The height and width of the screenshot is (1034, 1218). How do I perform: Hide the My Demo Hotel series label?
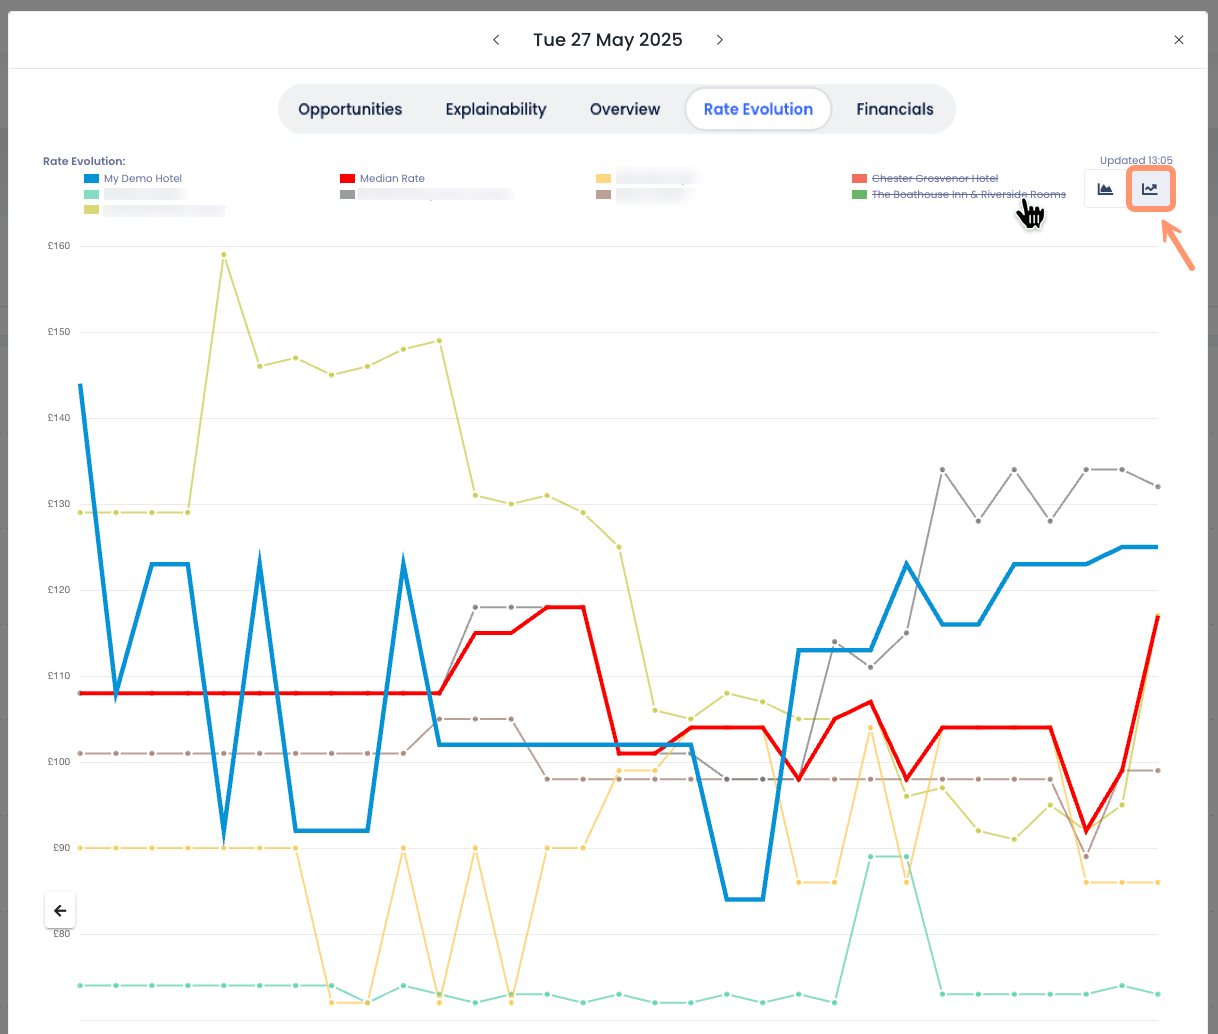click(143, 179)
